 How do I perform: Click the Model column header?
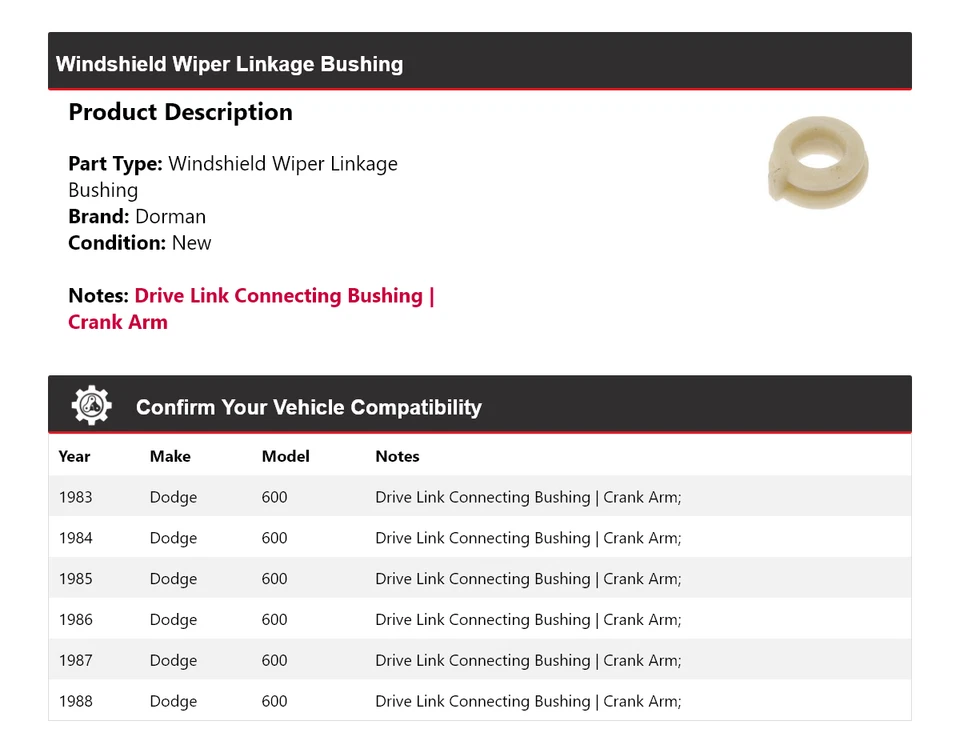pyautogui.click(x=285, y=456)
